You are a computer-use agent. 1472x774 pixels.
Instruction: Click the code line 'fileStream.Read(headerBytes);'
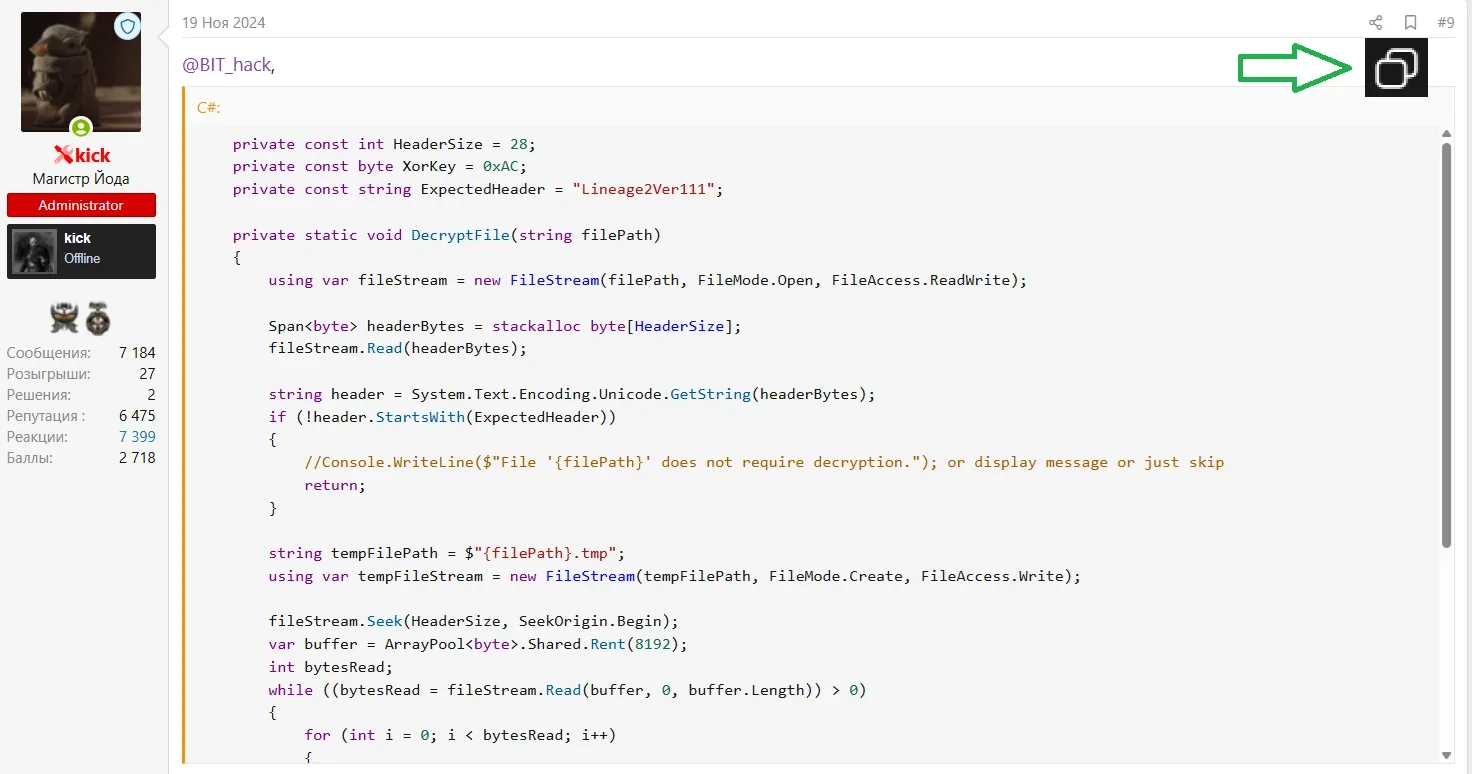pyautogui.click(x=398, y=348)
